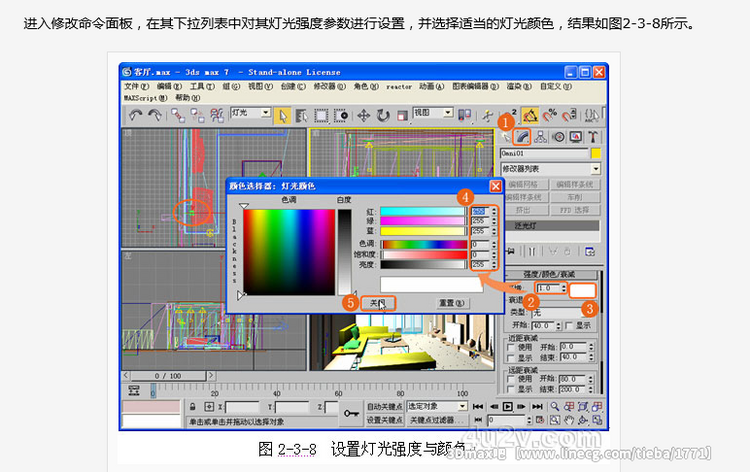Image resolution: width=750 pixels, height=472 pixels.
Task: Select the Select and Link tool
Action: pyautogui.click(x=178, y=115)
